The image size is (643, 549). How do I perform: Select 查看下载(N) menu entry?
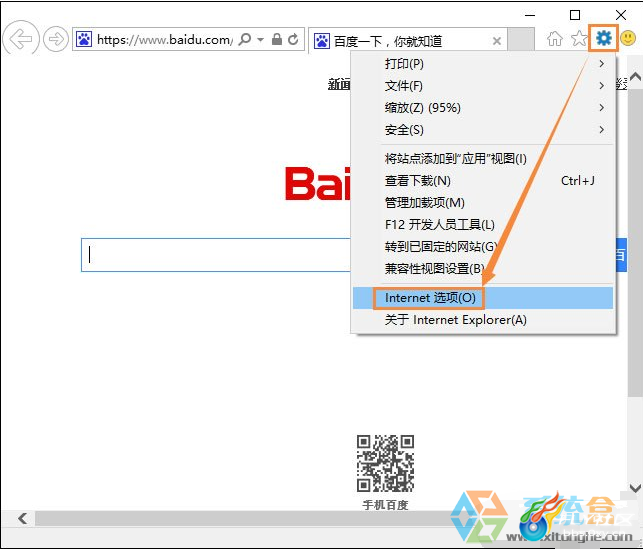483,180
